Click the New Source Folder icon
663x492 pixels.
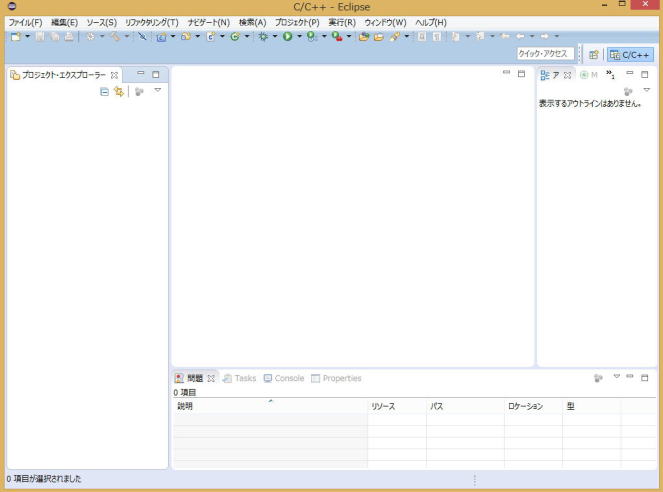coord(186,37)
